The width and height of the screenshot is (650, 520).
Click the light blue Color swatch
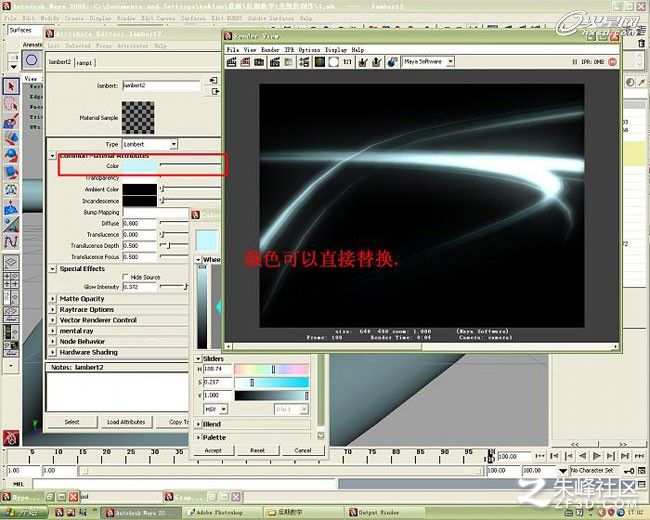140,166
